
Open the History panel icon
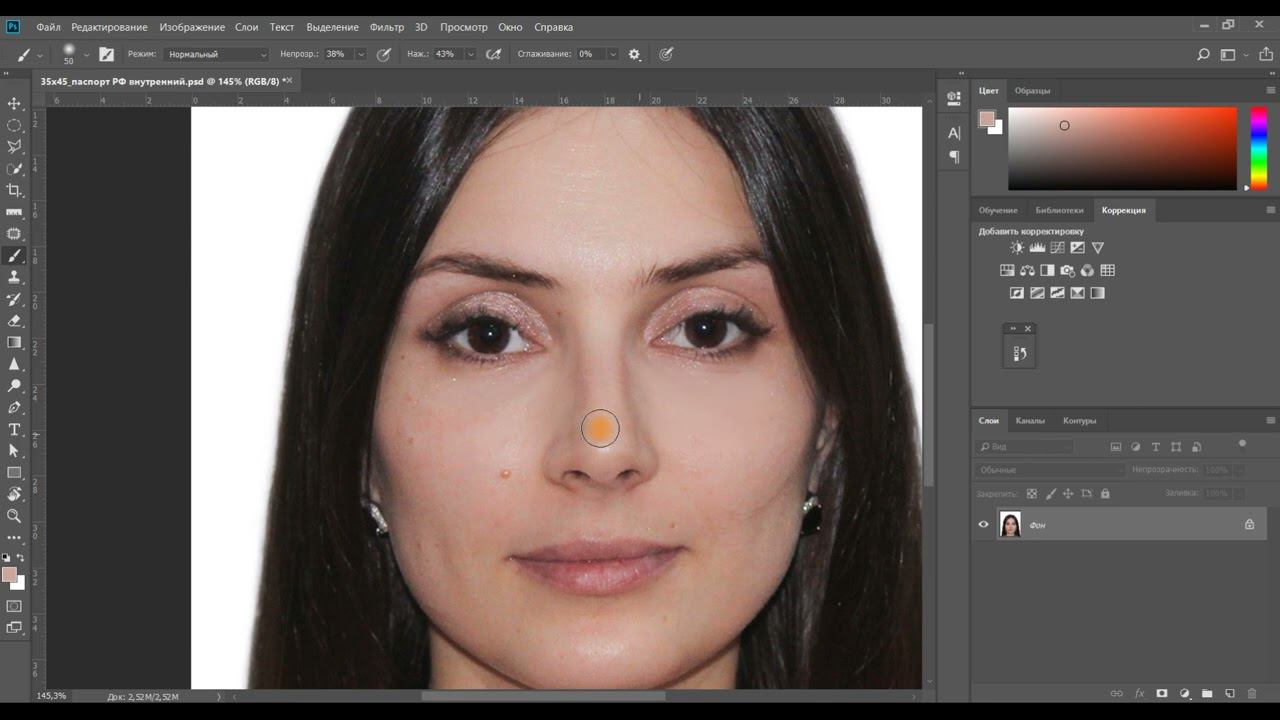tap(1019, 353)
